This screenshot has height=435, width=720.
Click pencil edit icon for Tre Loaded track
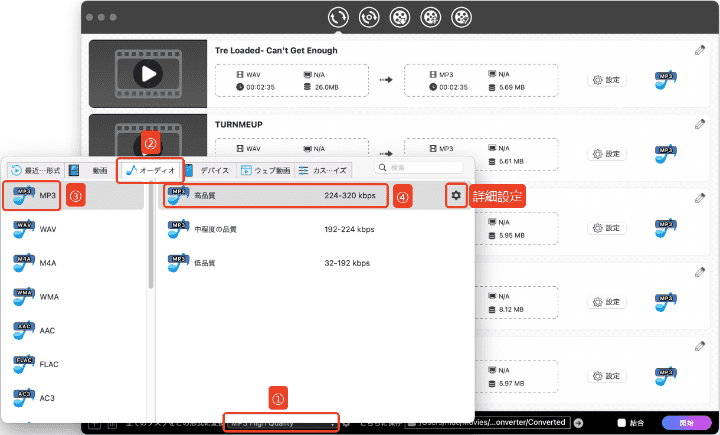(x=700, y=50)
